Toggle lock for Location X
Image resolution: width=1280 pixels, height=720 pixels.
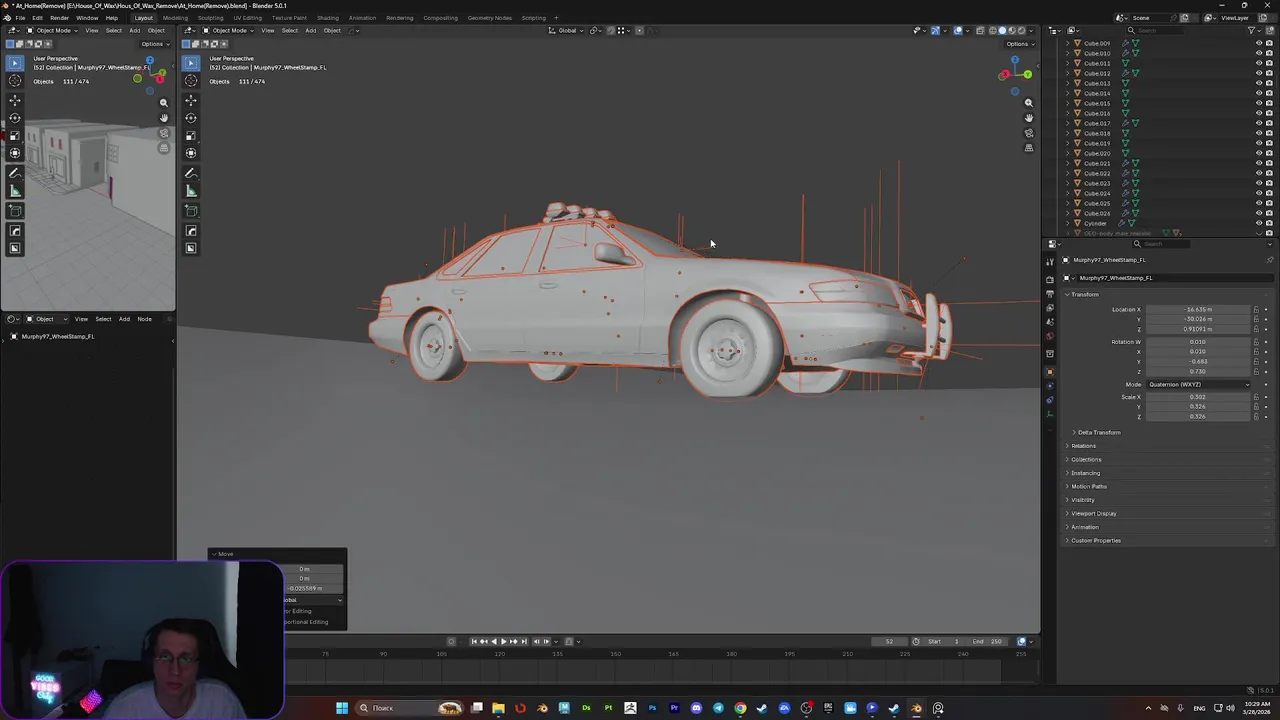click(1256, 309)
